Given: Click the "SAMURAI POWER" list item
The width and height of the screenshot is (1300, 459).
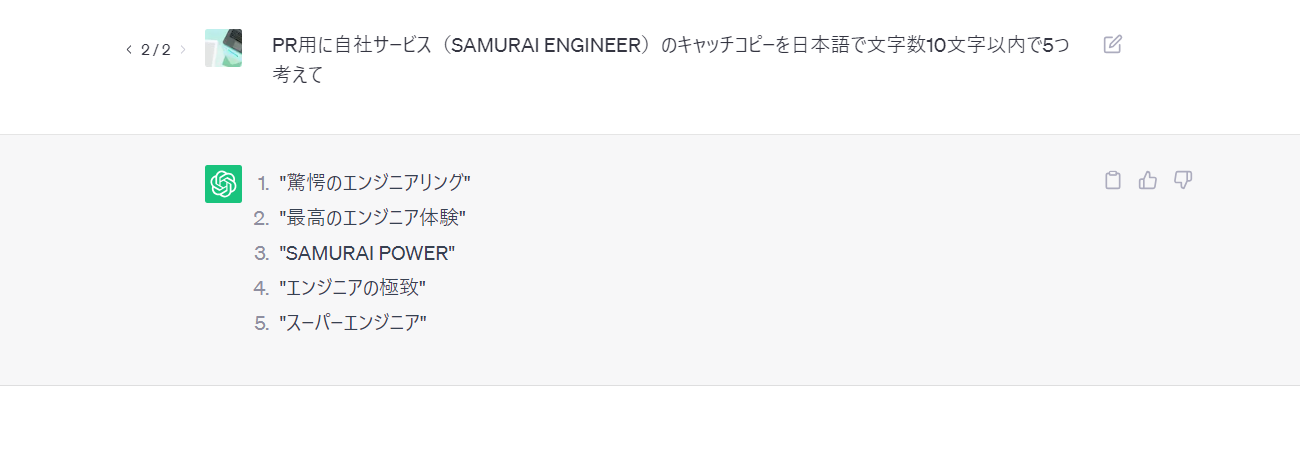Looking at the screenshot, I should coord(367,253).
